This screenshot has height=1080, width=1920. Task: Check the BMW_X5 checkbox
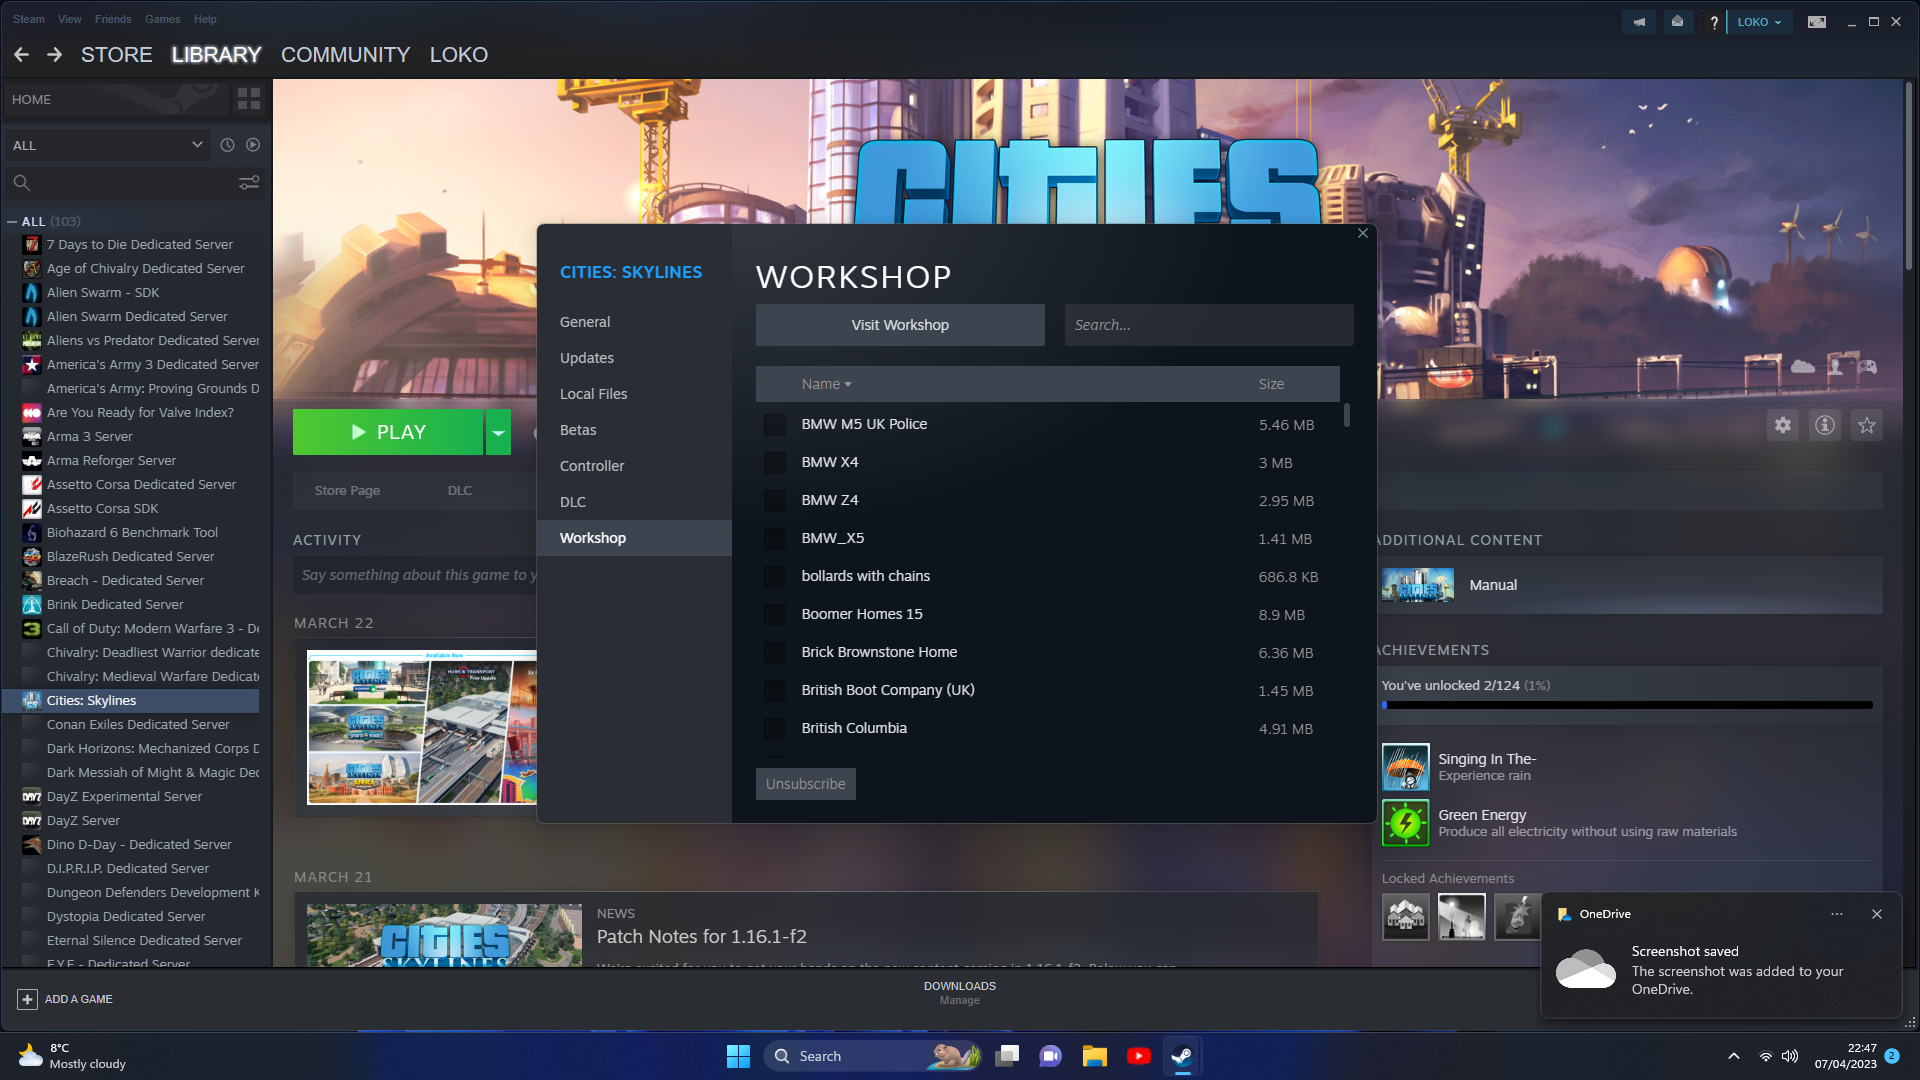click(775, 539)
